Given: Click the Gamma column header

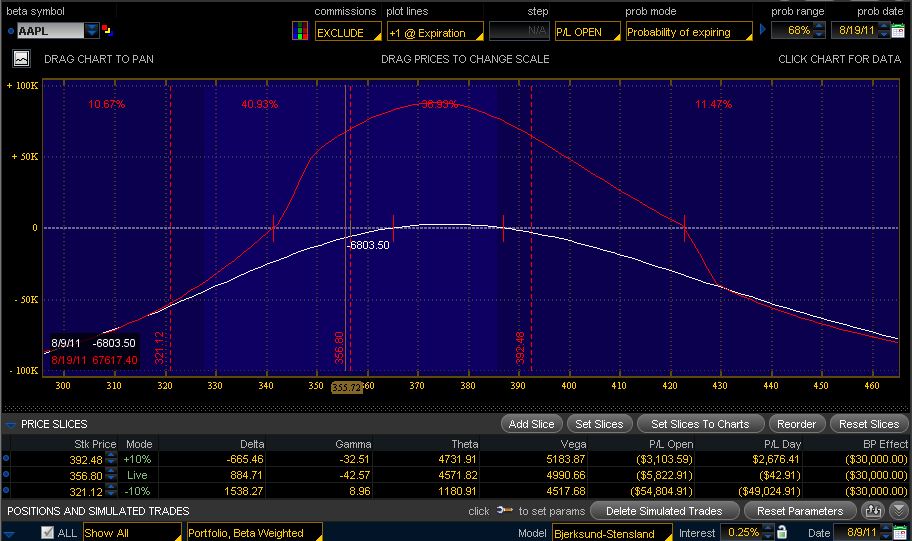Looking at the screenshot, I should pyautogui.click(x=353, y=444).
